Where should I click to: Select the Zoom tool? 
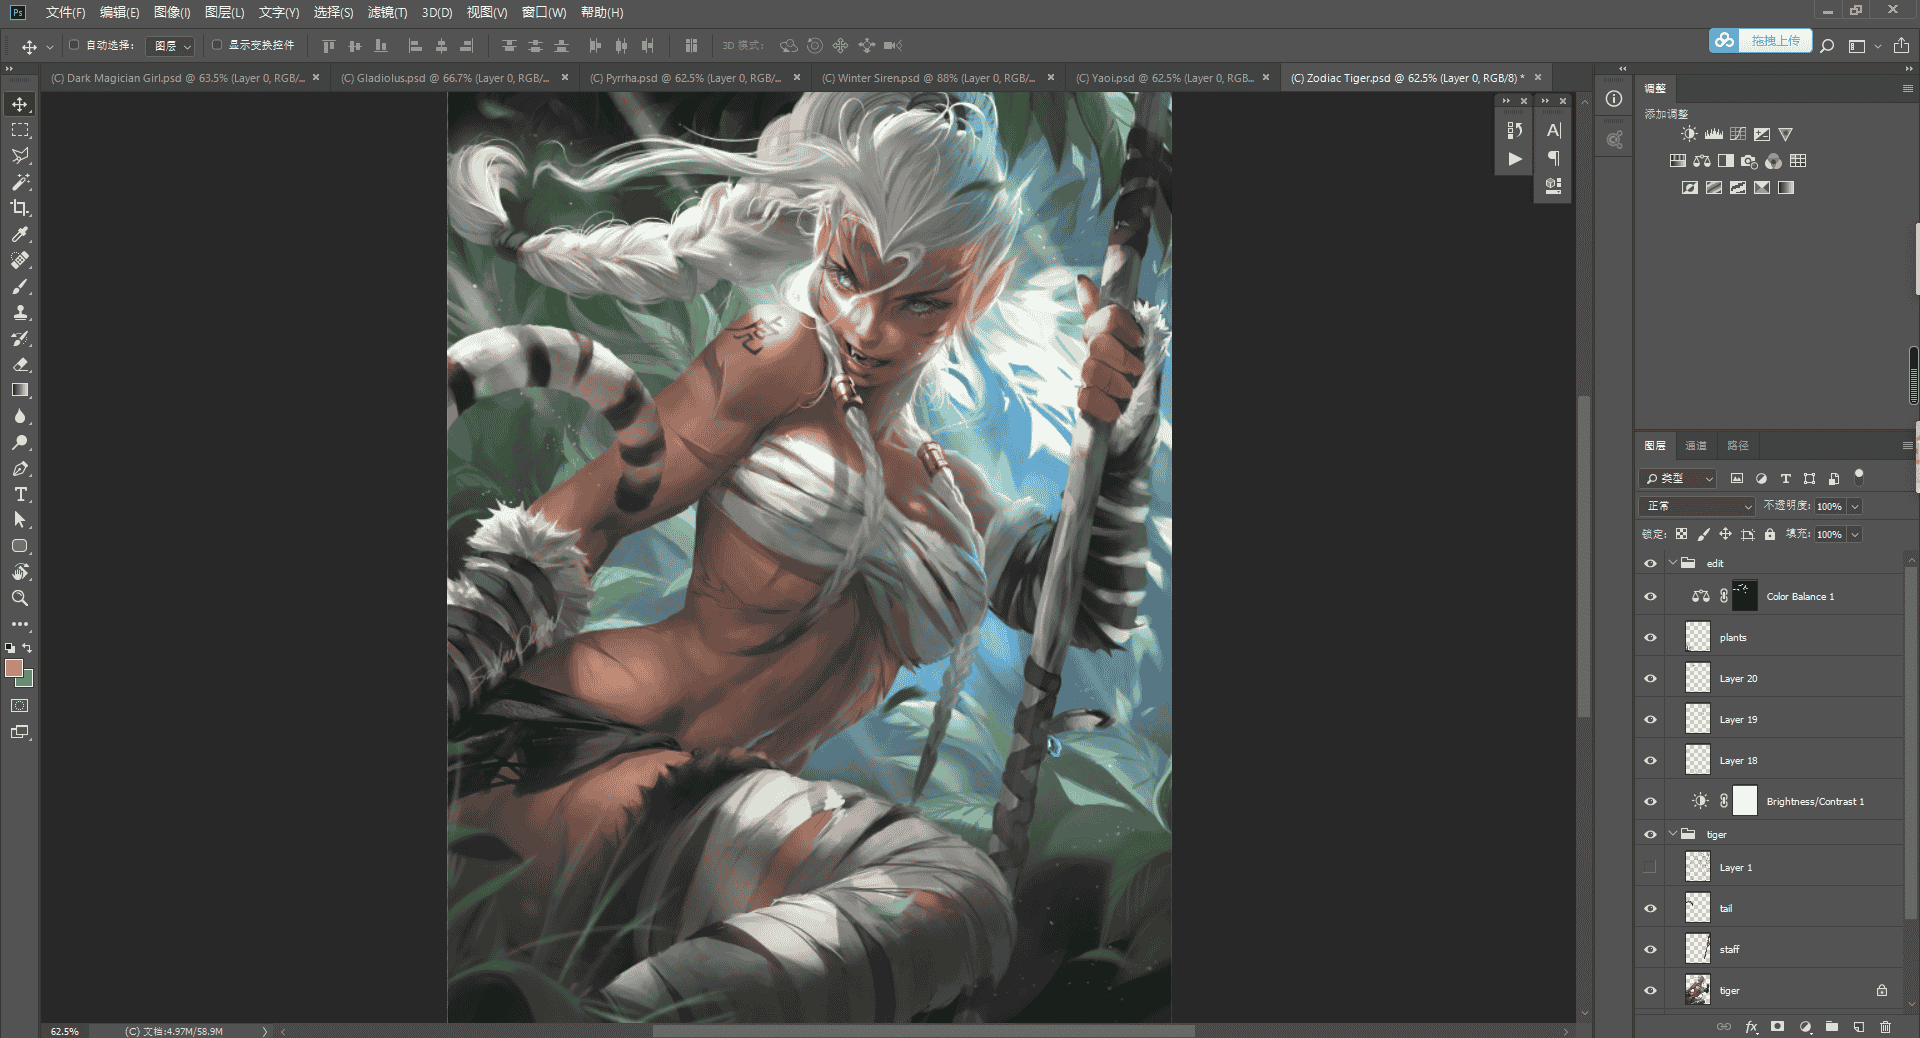20,598
